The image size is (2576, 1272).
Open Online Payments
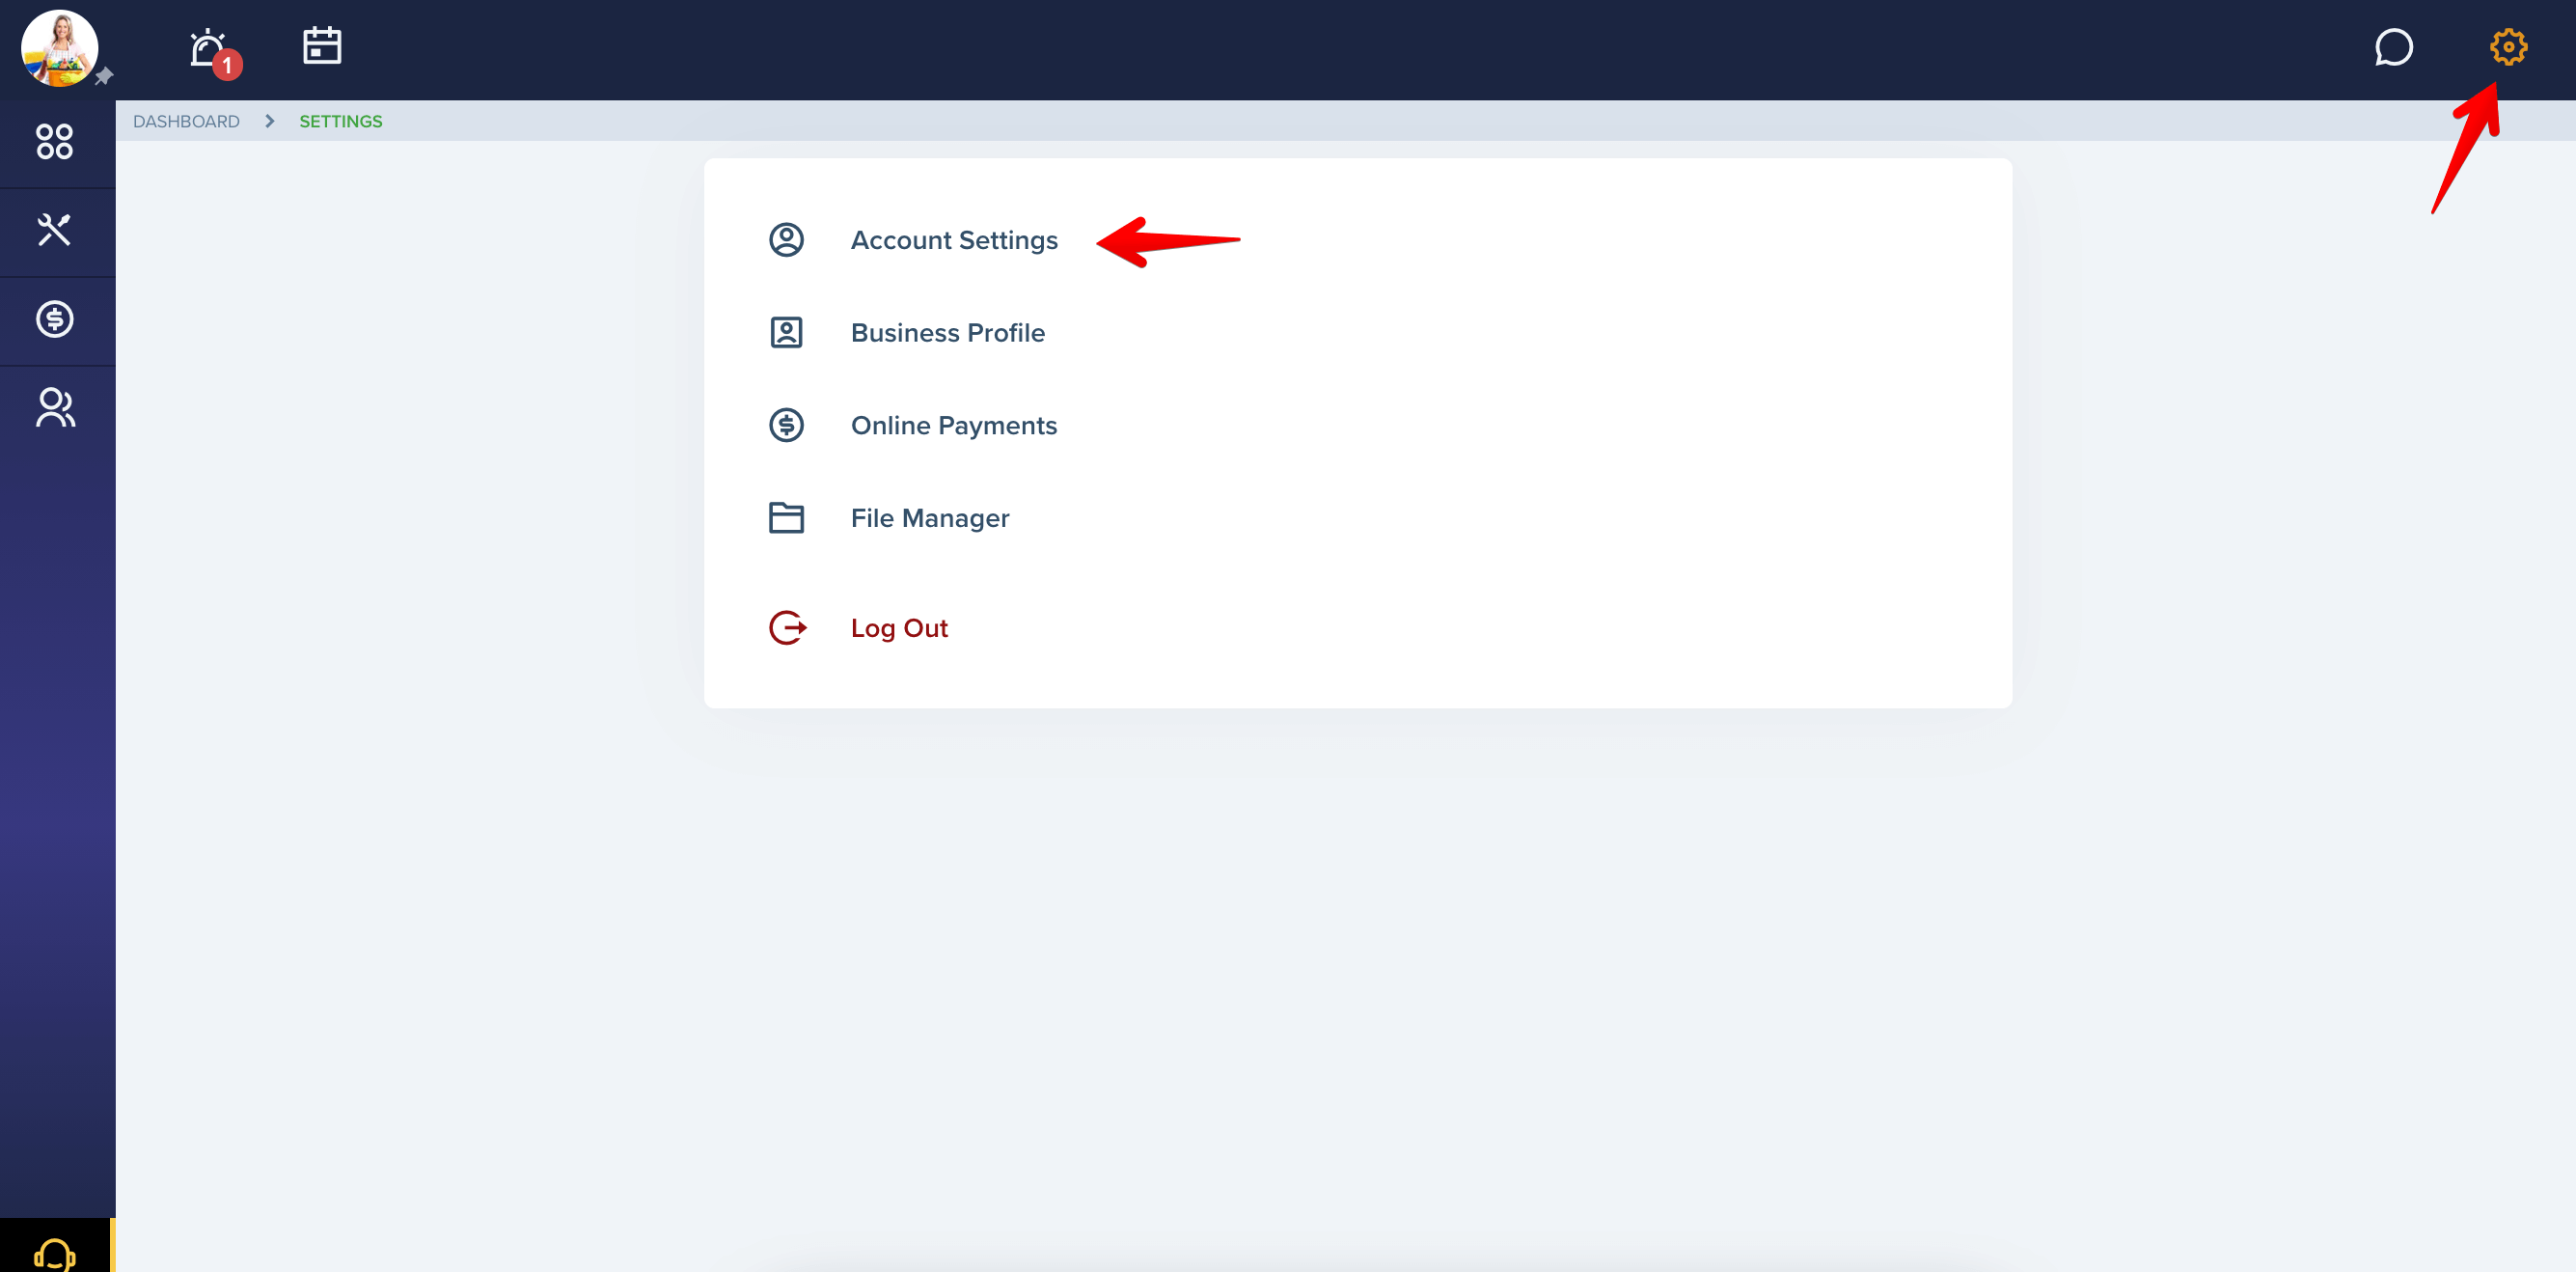pos(954,426)
